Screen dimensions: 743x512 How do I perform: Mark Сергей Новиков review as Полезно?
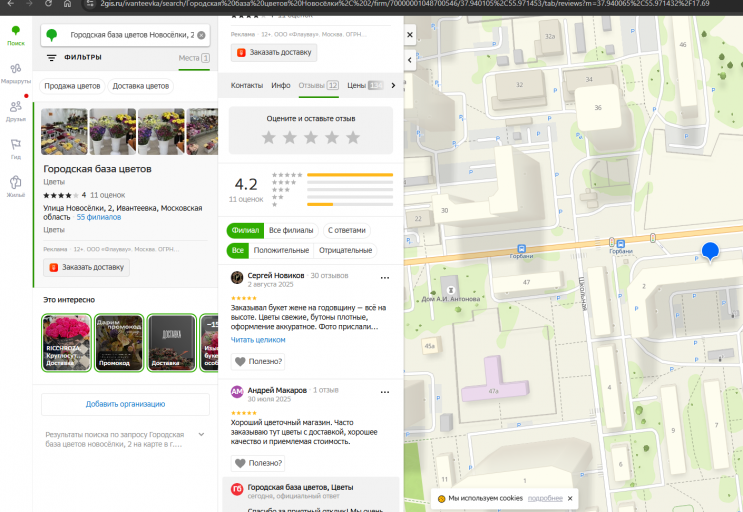pyautogui.click(x=258, y=361)
